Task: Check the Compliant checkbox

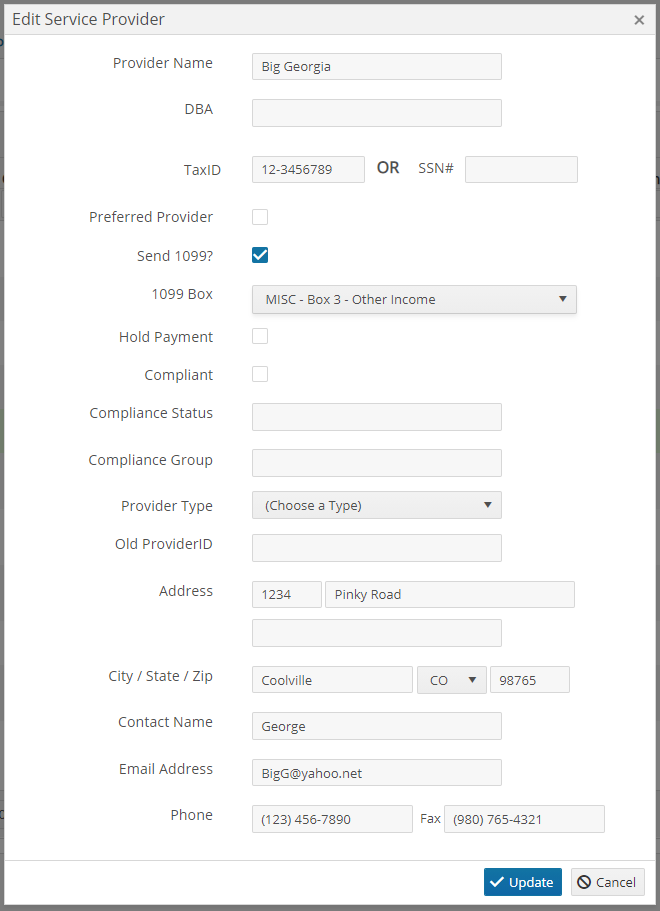Action: pos(260,374)
